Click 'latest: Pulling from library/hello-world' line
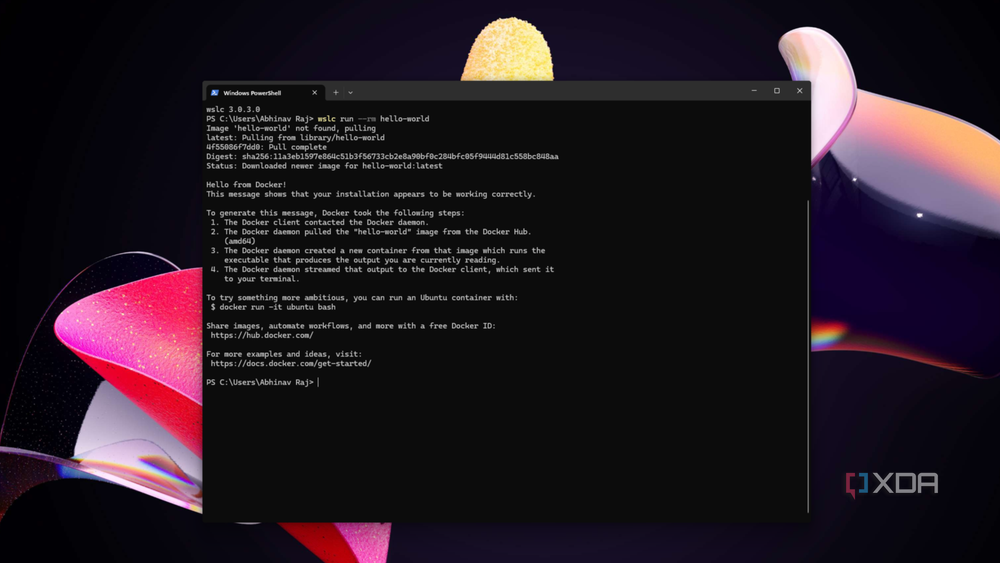1000x563 pixels. pos(295,138)
